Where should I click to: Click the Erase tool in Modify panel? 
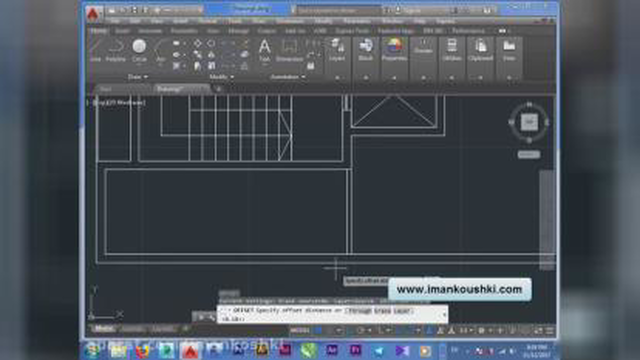(x=244, y=43)
